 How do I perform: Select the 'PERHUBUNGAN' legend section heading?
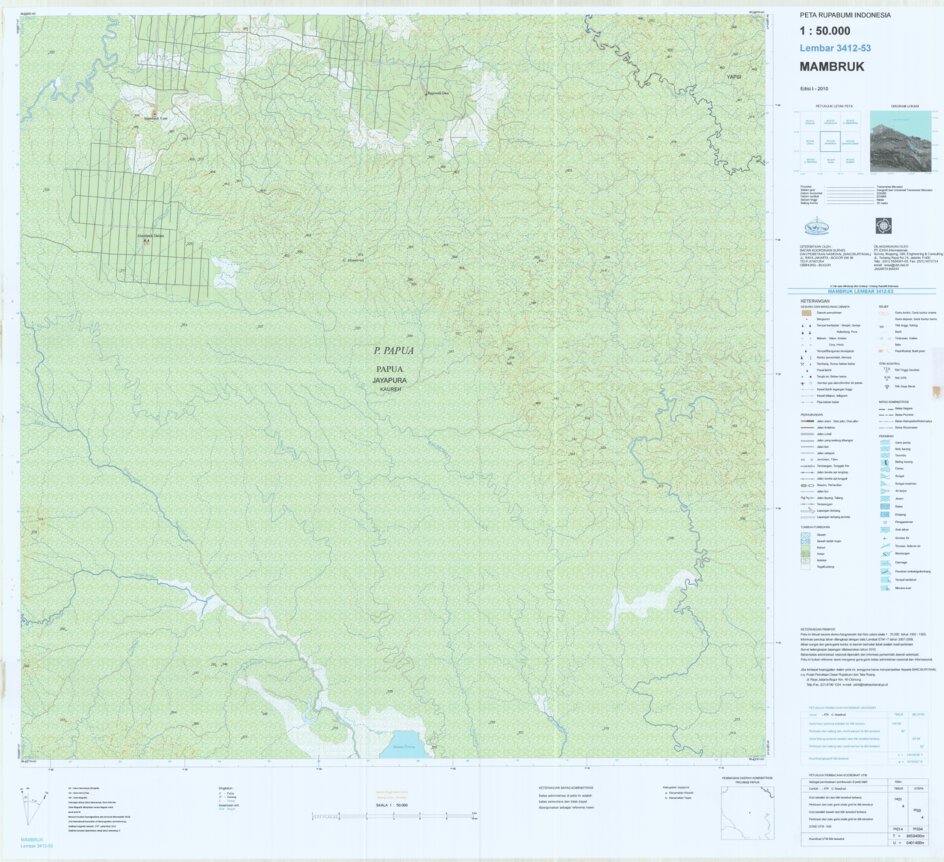click(x=811, y=415)
